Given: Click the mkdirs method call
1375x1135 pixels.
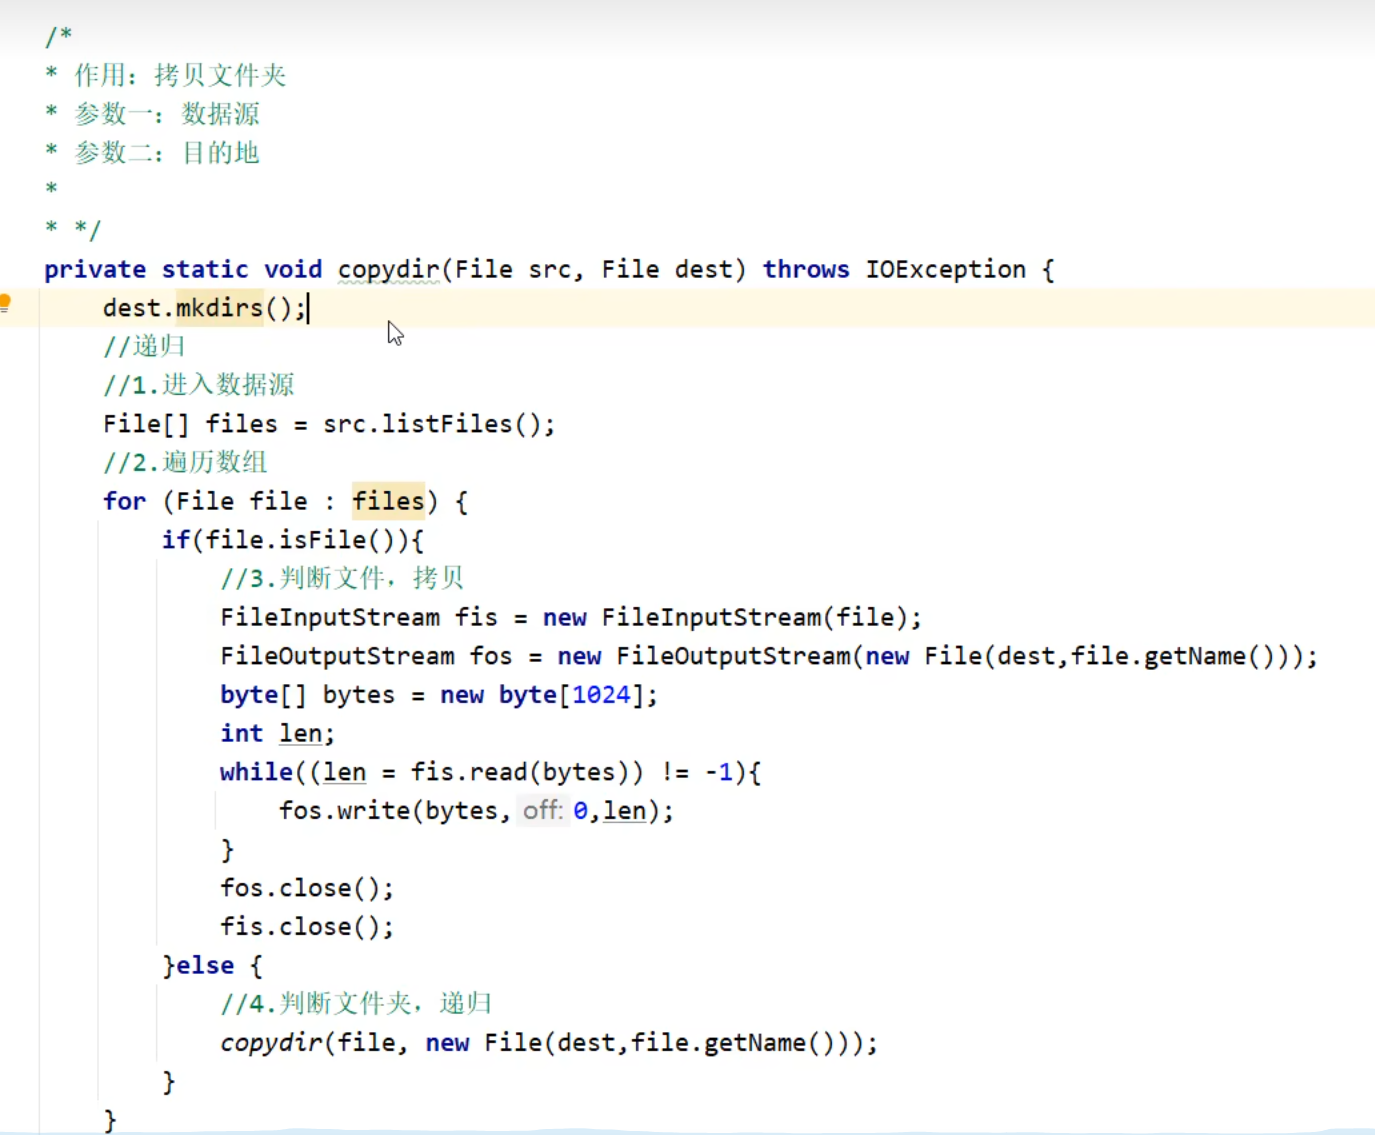Looking at the screenshot, I should coord(219,308).
